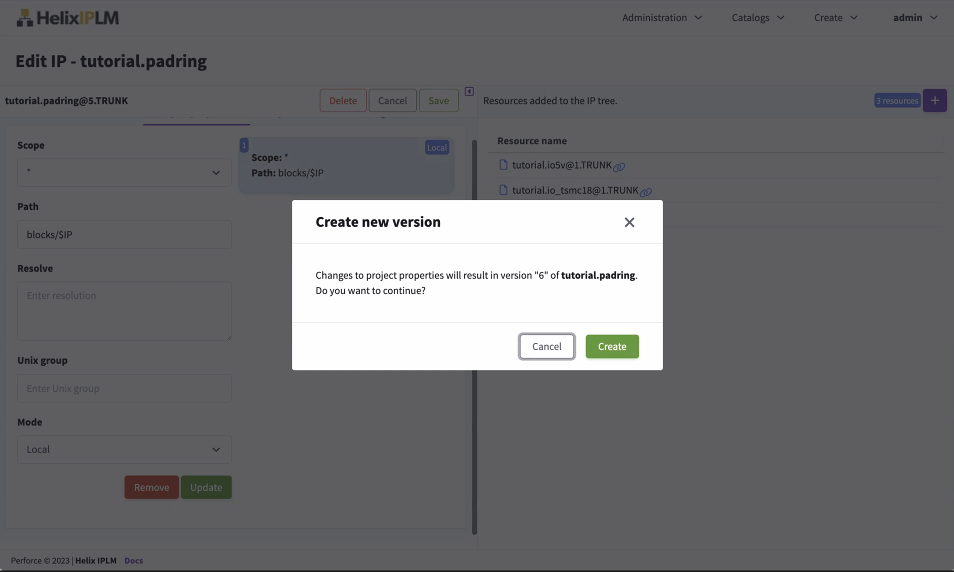954x572 pixels.
Task: Open the Catalogs menu
Action: pyautogui.click(x=757, y=17)
